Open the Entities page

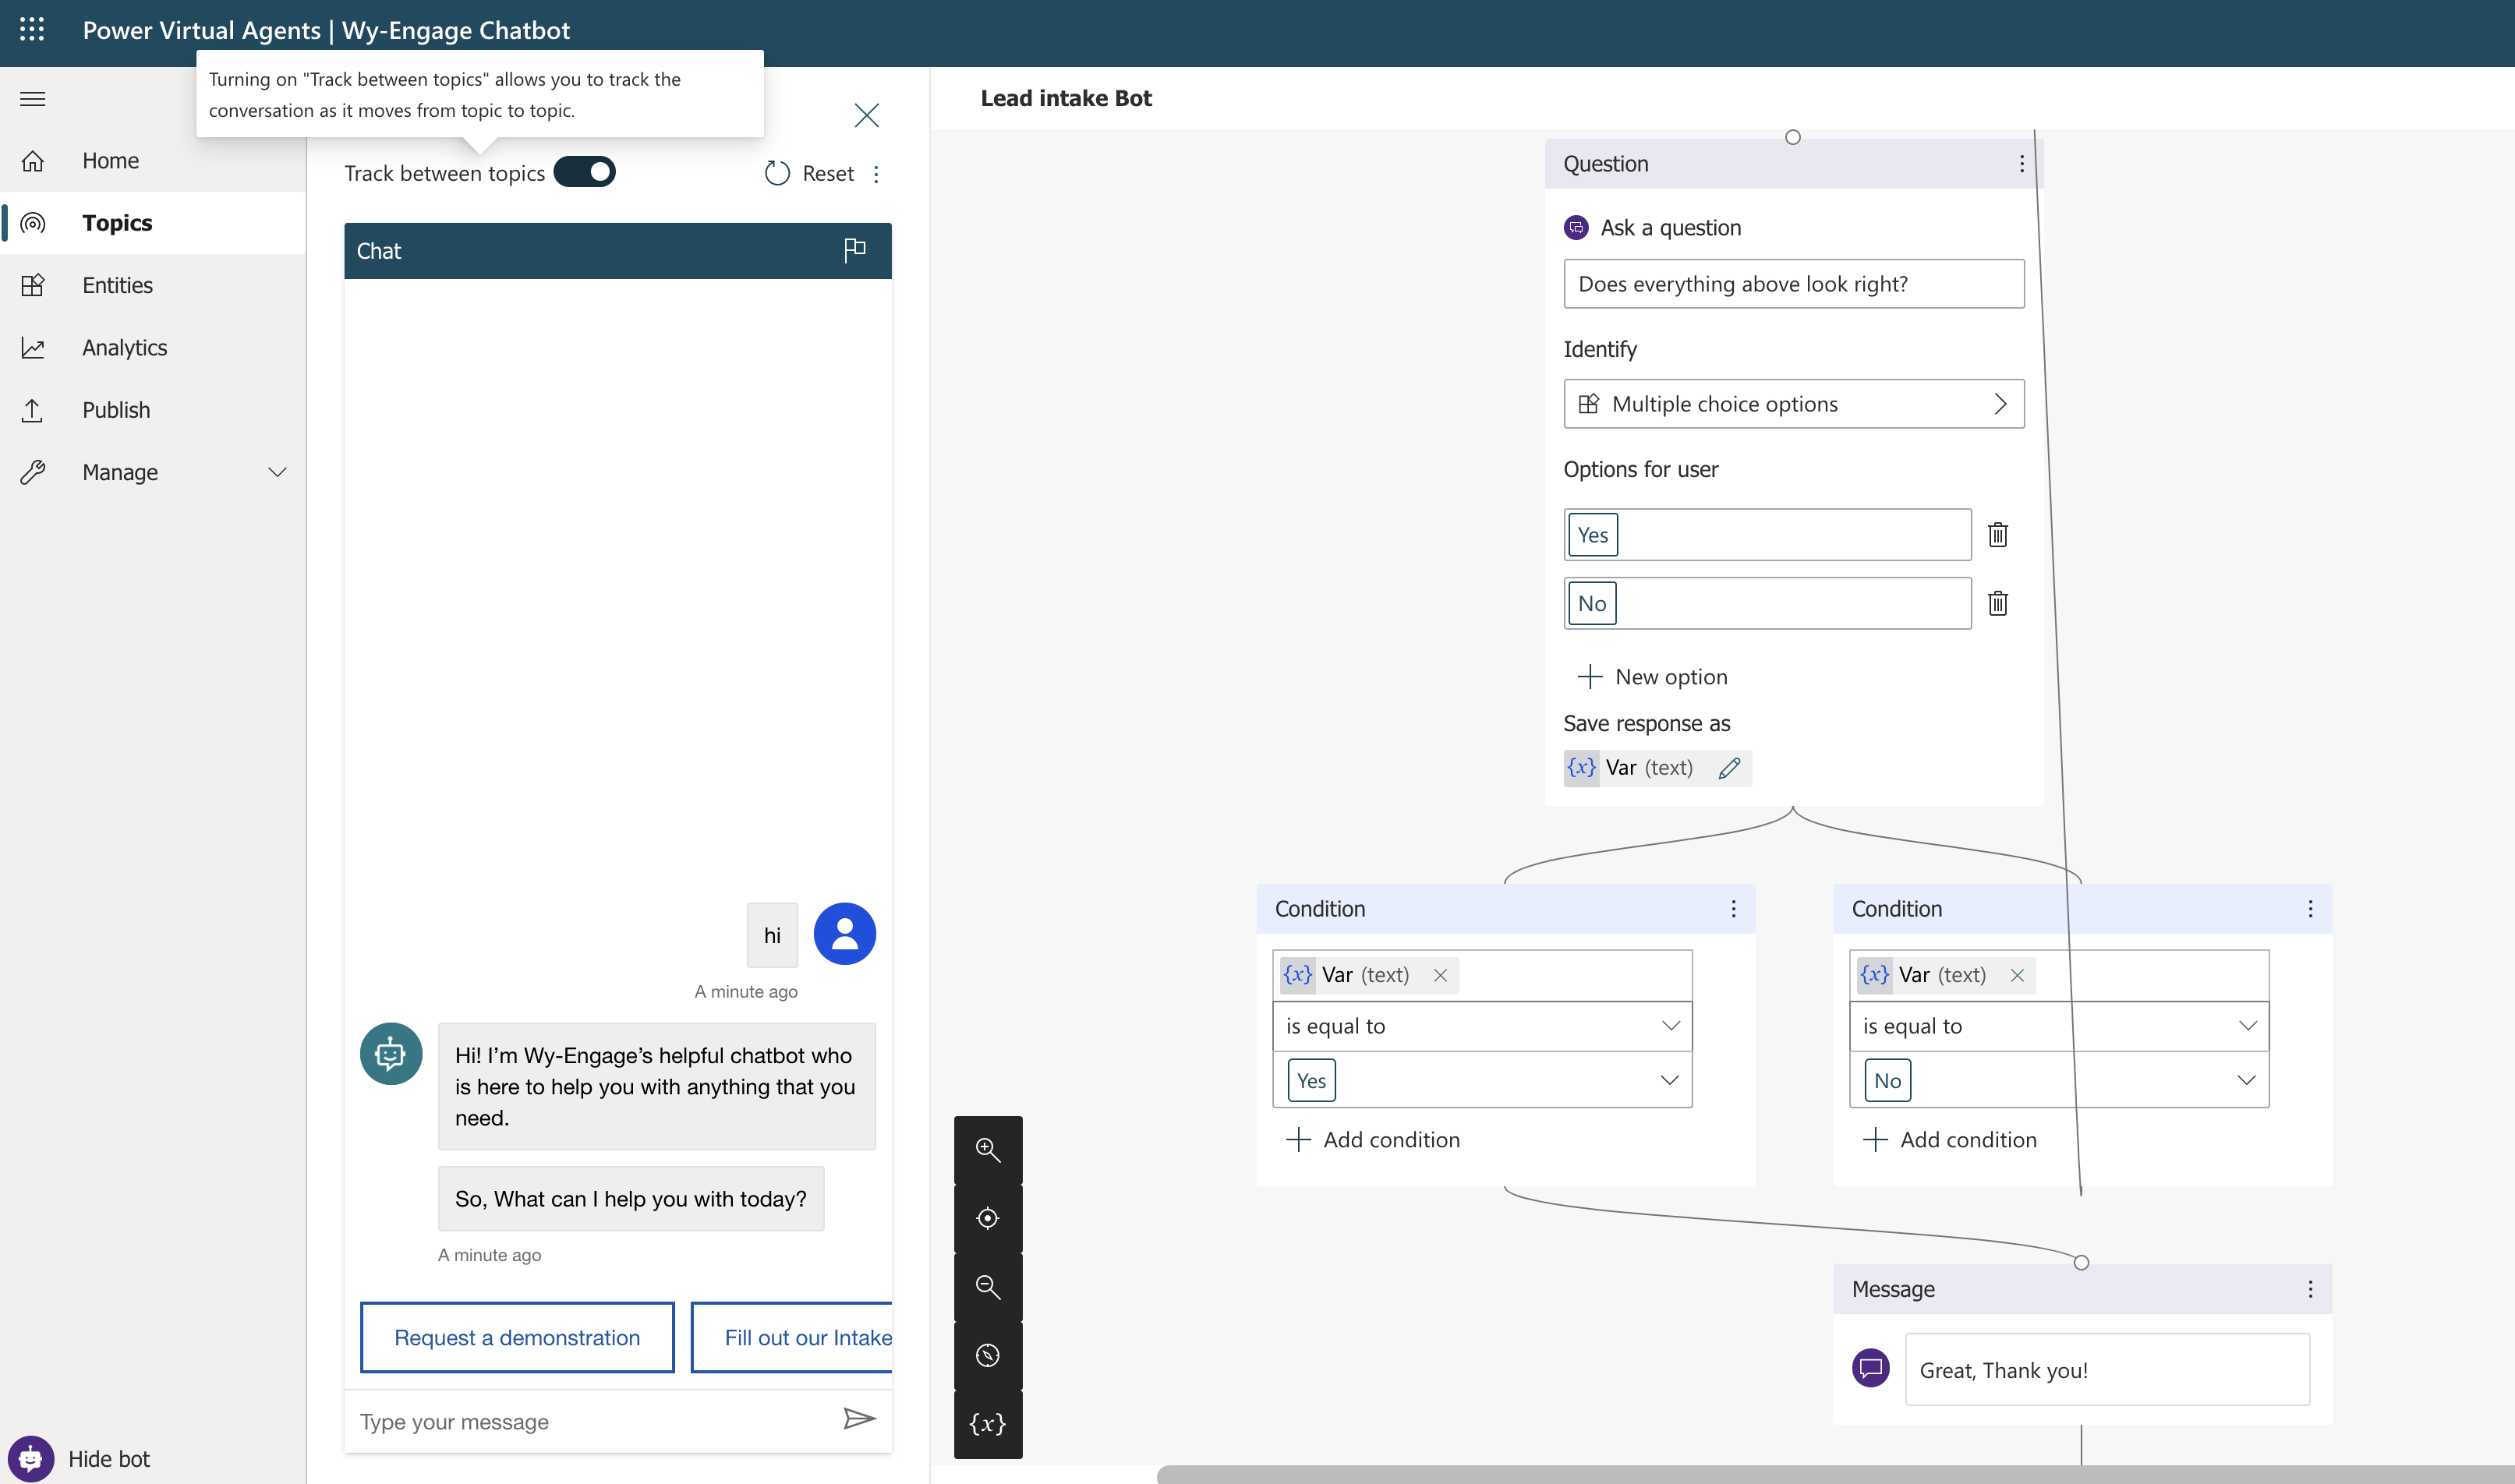click(153, 285)
